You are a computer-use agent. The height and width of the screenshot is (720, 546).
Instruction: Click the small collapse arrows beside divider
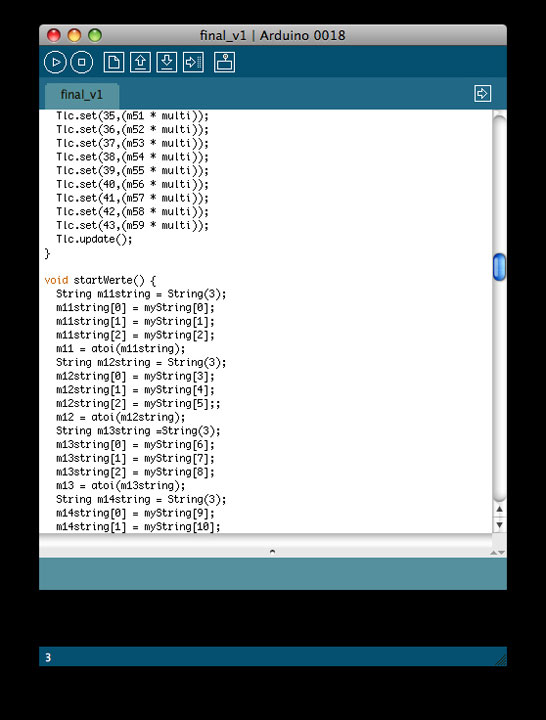click(498, 552)
